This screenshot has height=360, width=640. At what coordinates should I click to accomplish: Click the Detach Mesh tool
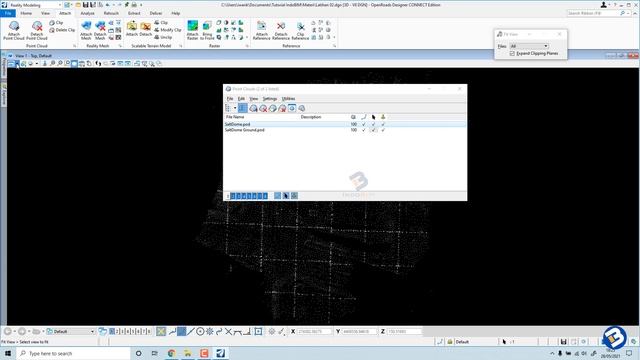tap(100, 31)
